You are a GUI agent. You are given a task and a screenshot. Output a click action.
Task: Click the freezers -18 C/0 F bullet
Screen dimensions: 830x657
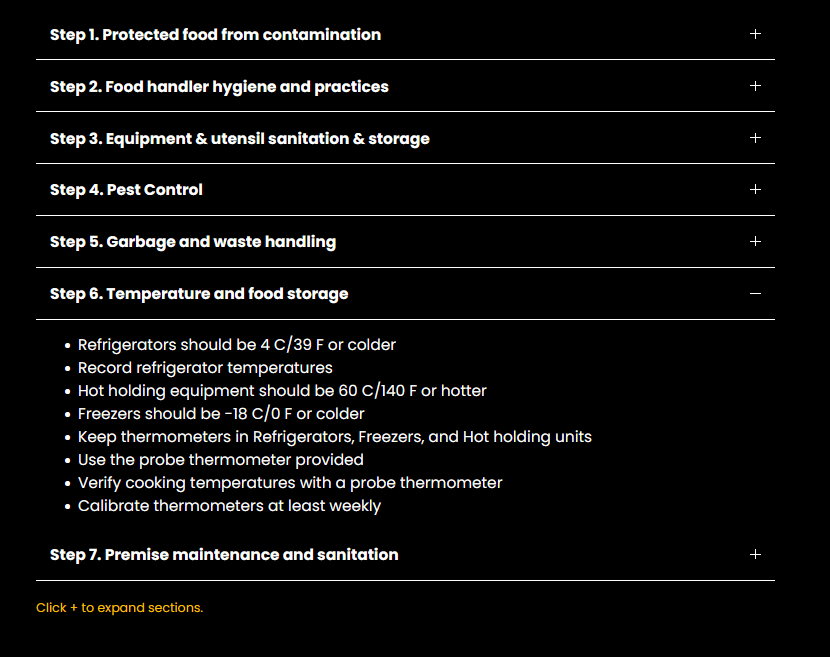(x=221, y=414)
